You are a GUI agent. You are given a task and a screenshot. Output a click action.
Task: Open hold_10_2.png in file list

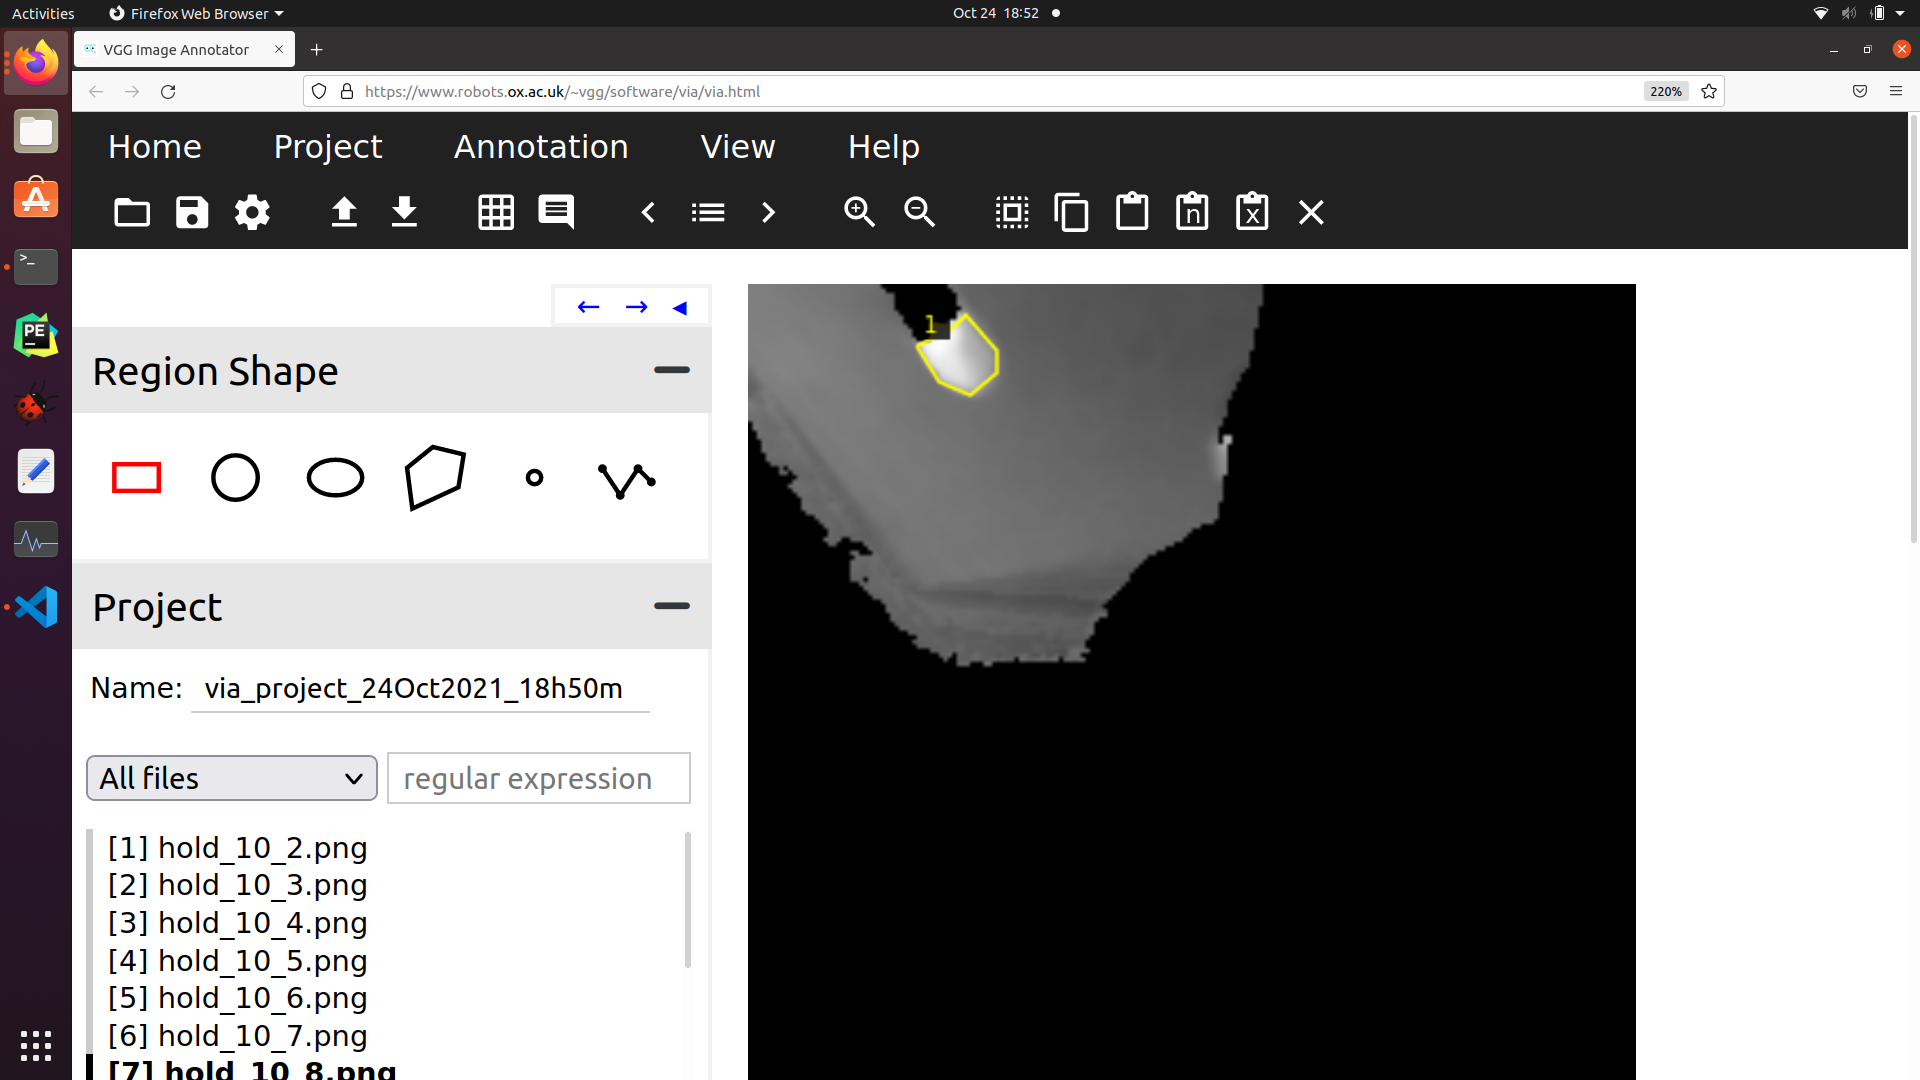click(238, 848)
